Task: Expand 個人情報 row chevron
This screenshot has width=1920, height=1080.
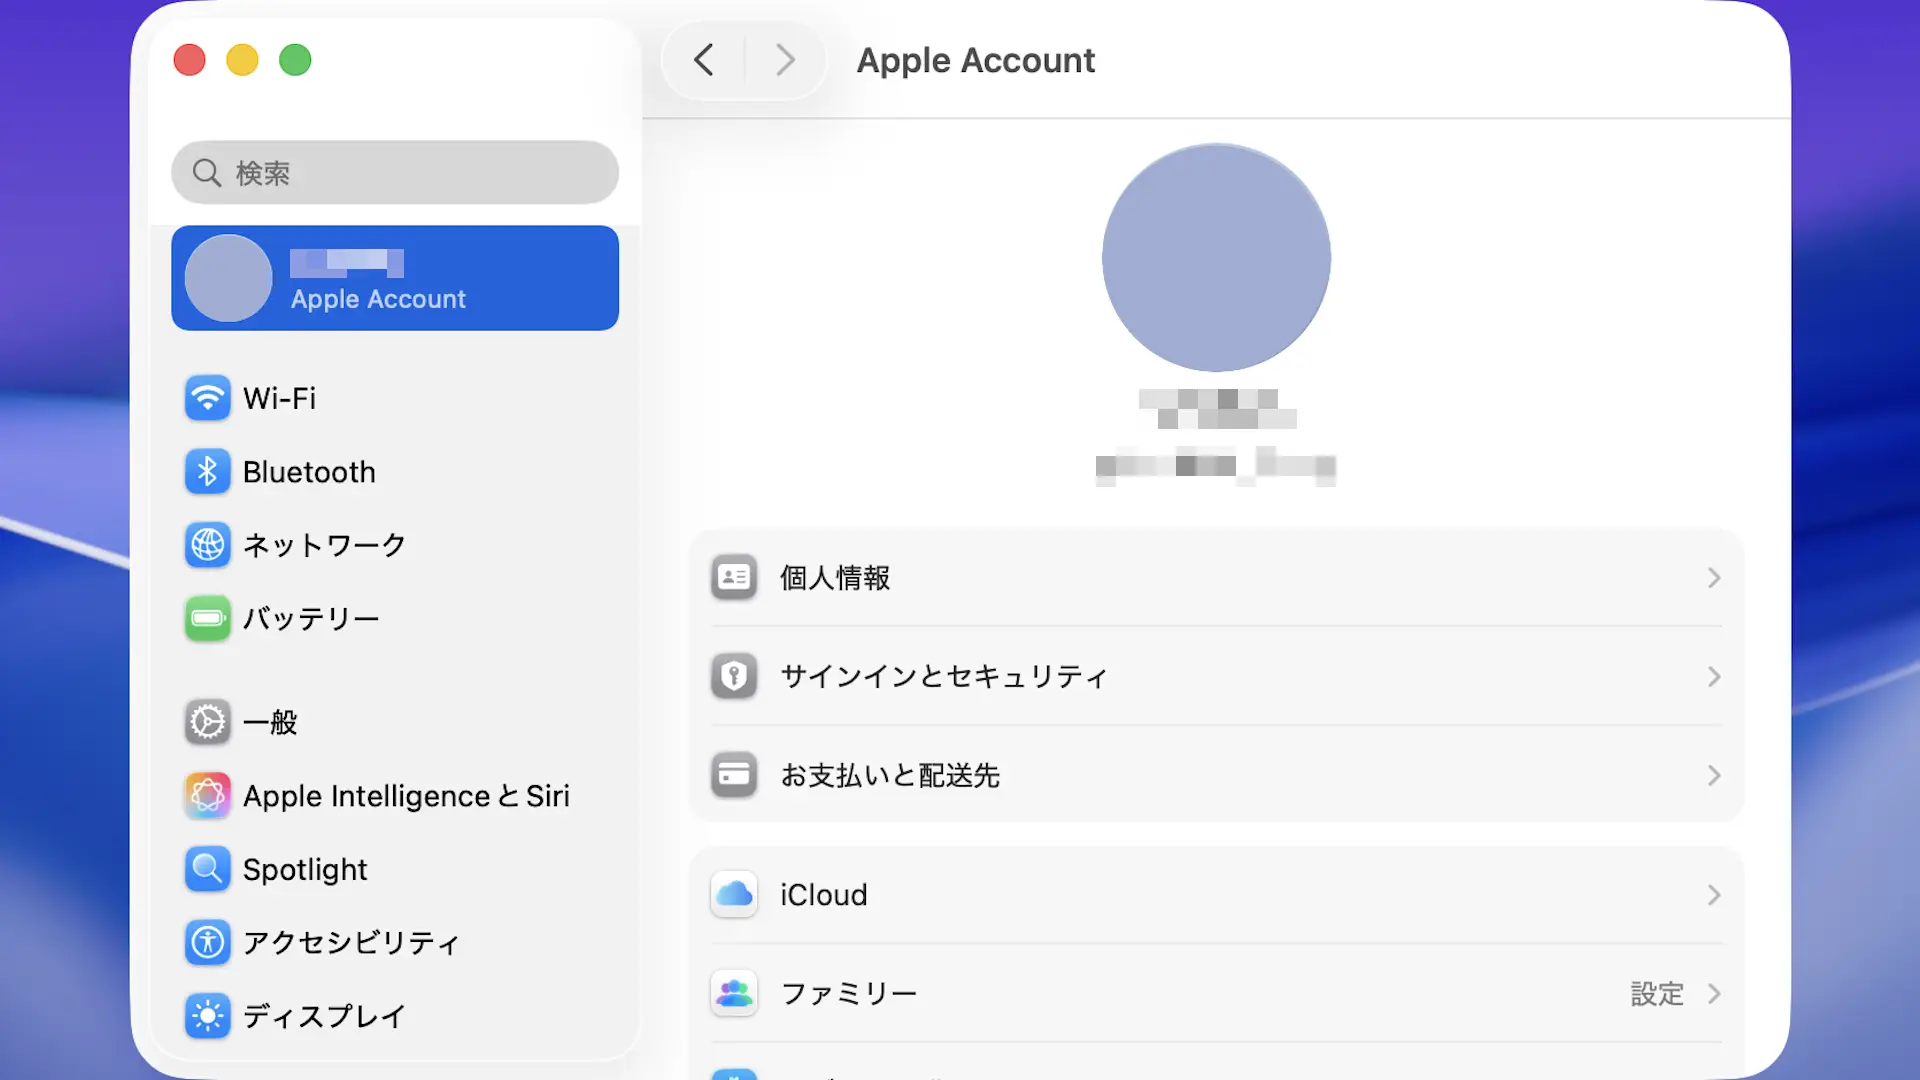Action: (x=1713, y=578)
